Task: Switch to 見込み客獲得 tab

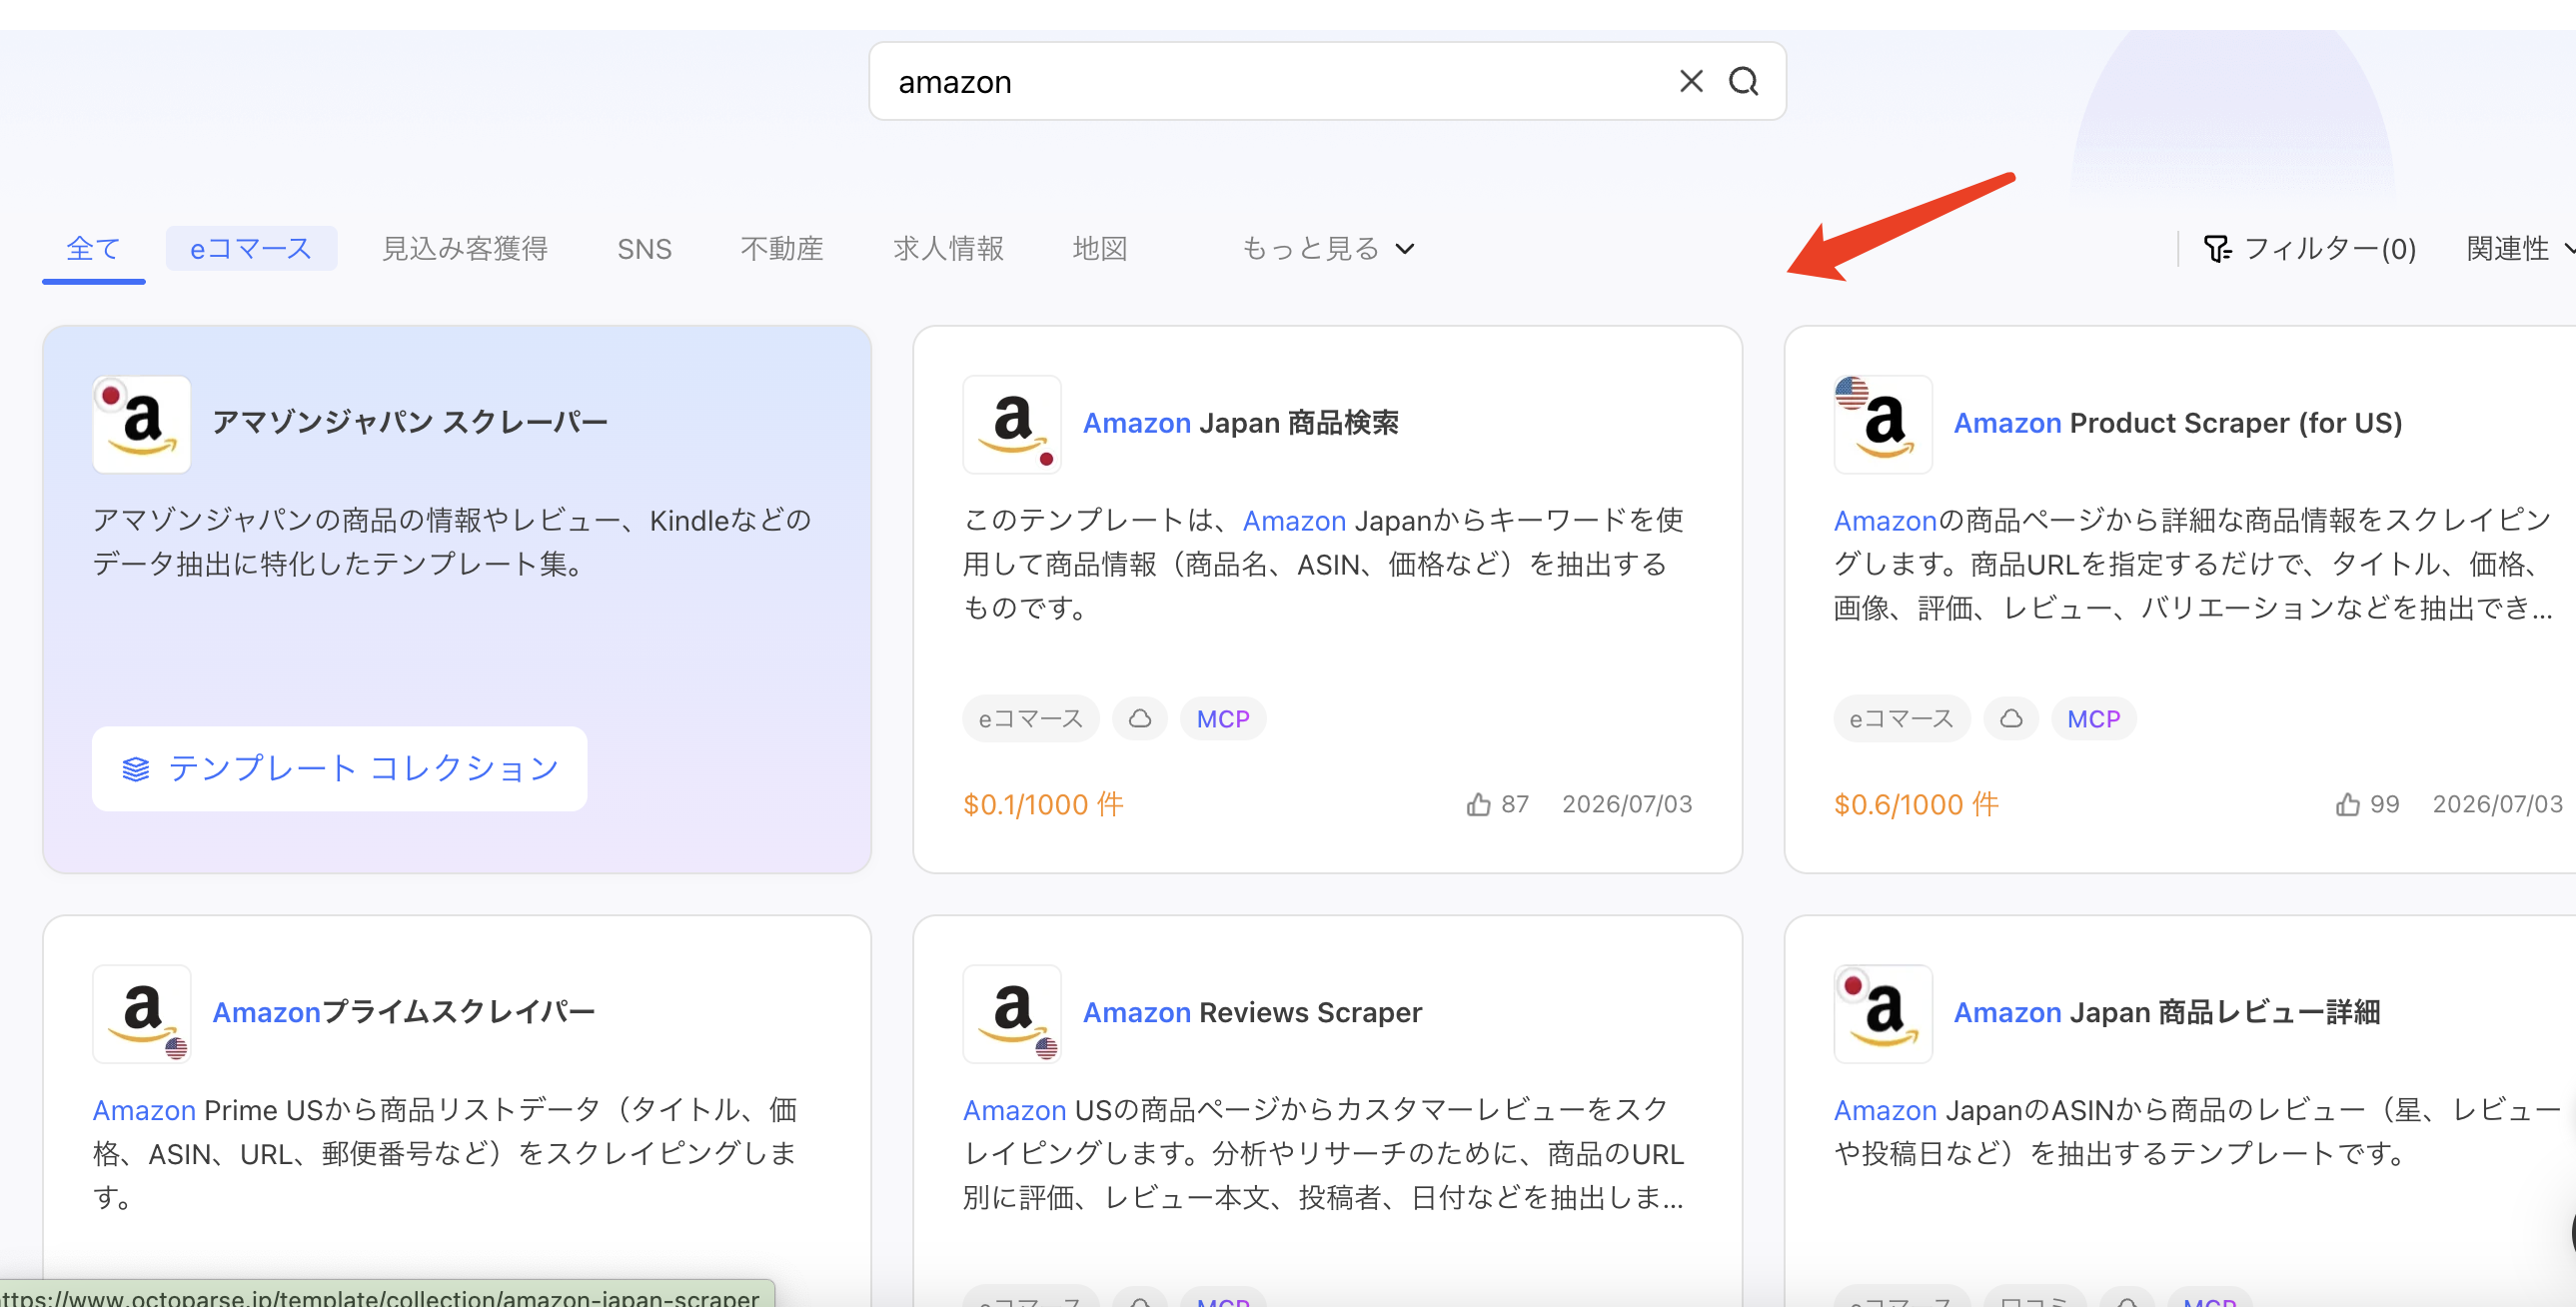Action: [x=465, y=248]
